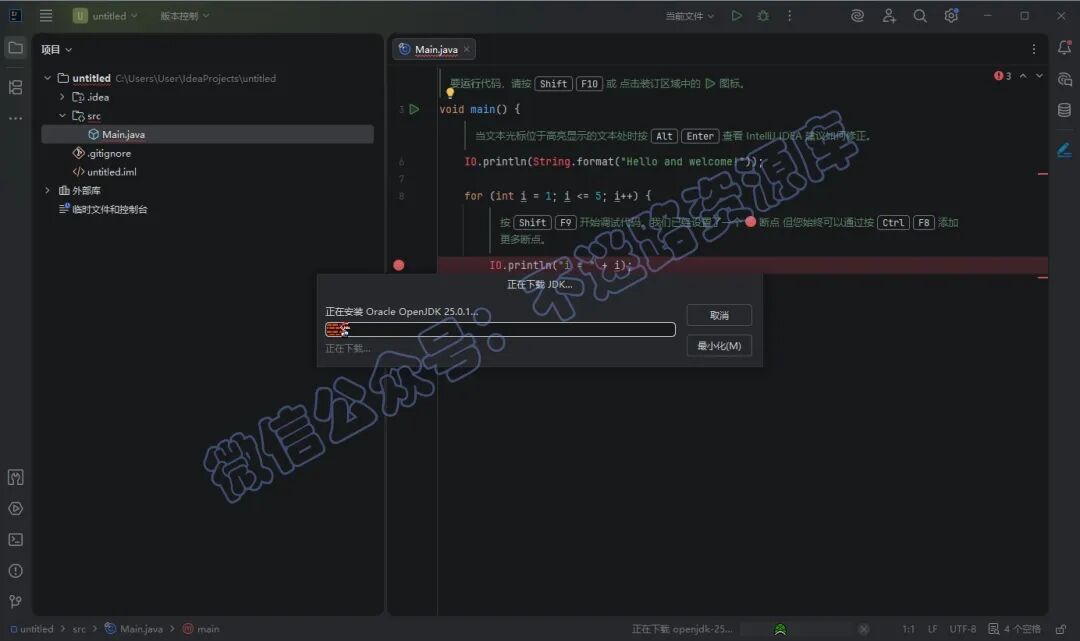Open AI chat tool window on right
The image size is (1080, 641).
pyautogui.click(x=1064, y=78)
